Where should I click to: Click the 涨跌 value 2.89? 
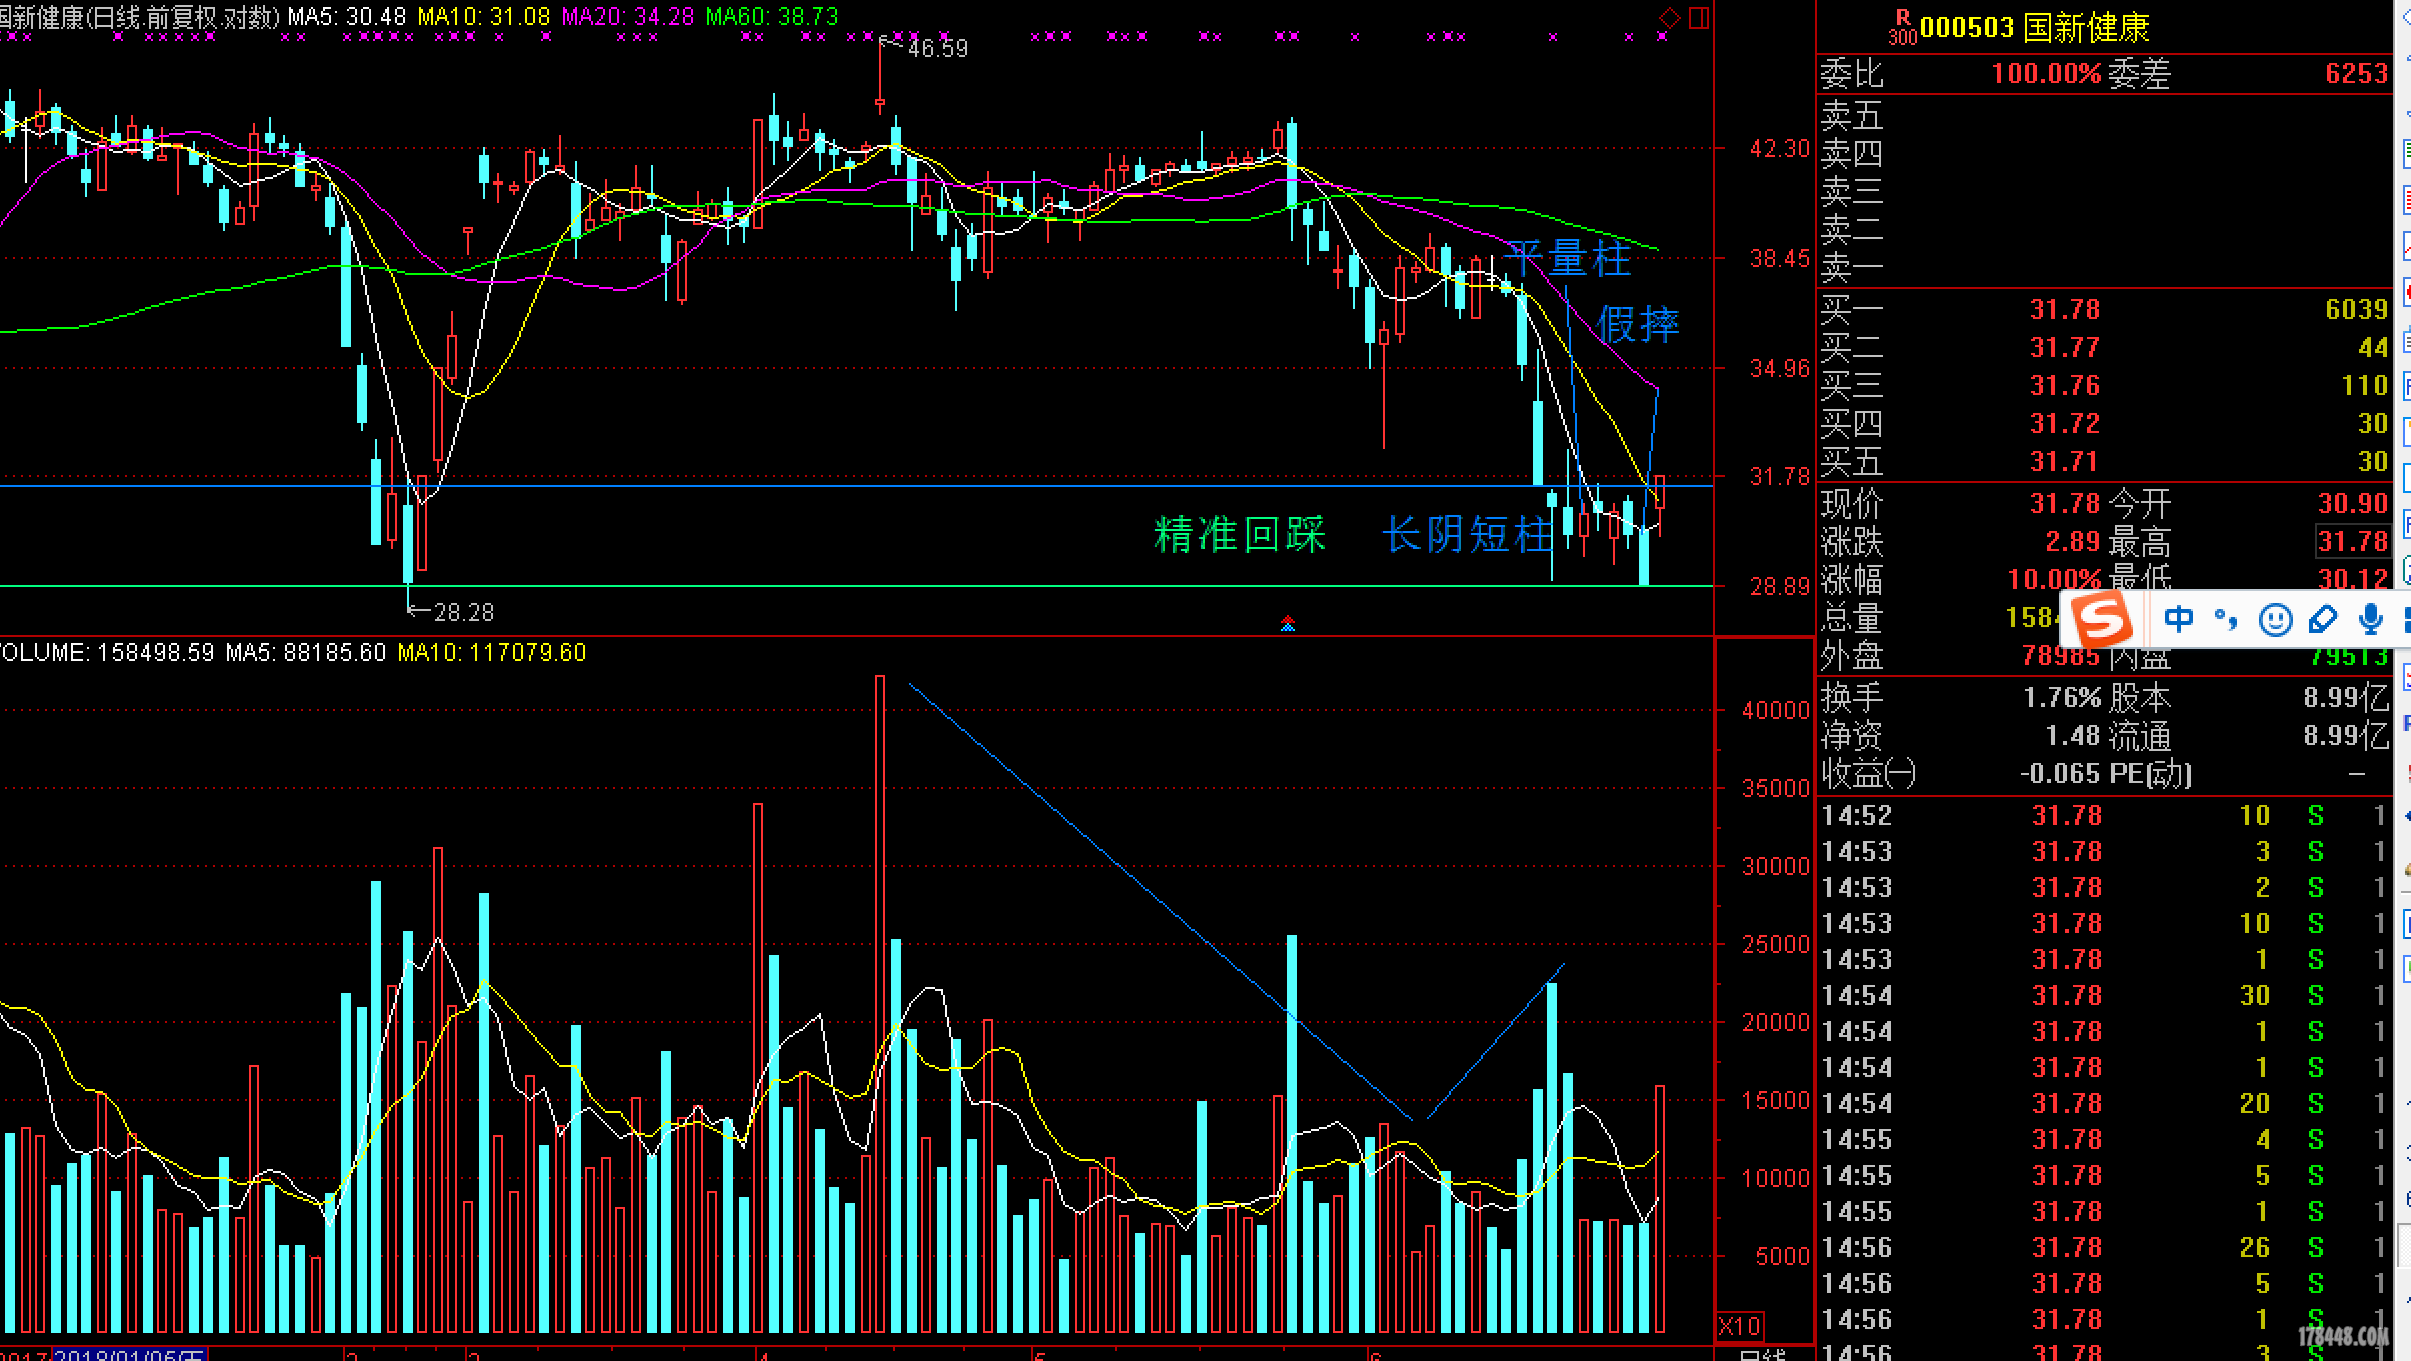point(2072,541)
